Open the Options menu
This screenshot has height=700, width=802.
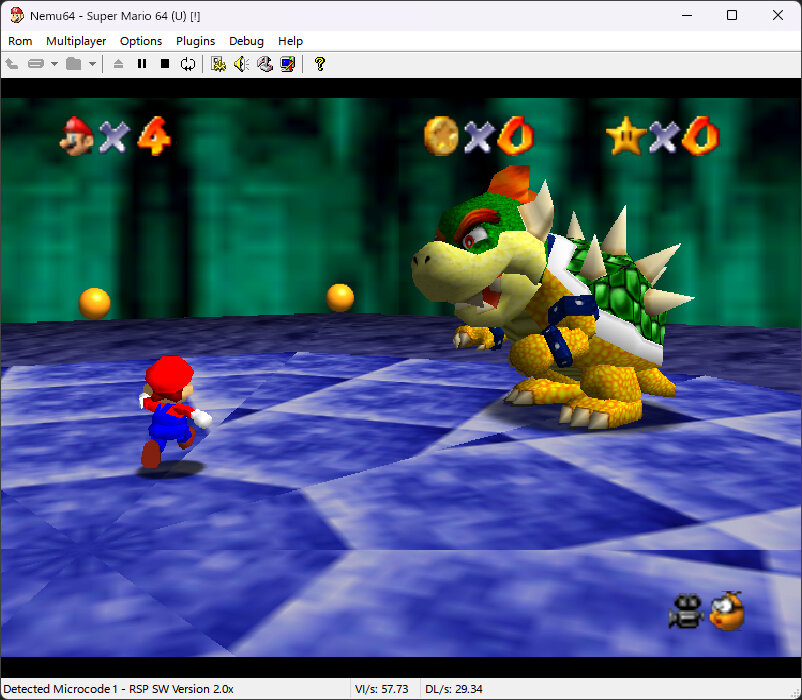141,41
